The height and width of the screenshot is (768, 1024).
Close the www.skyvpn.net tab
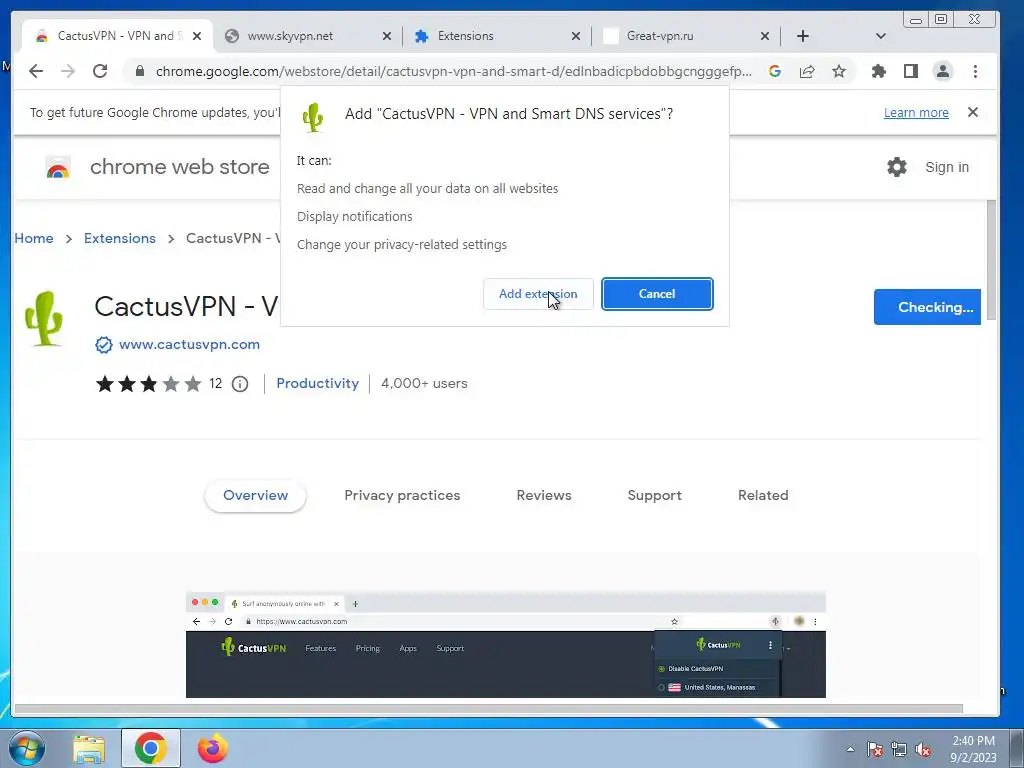(x=387, y=36)
